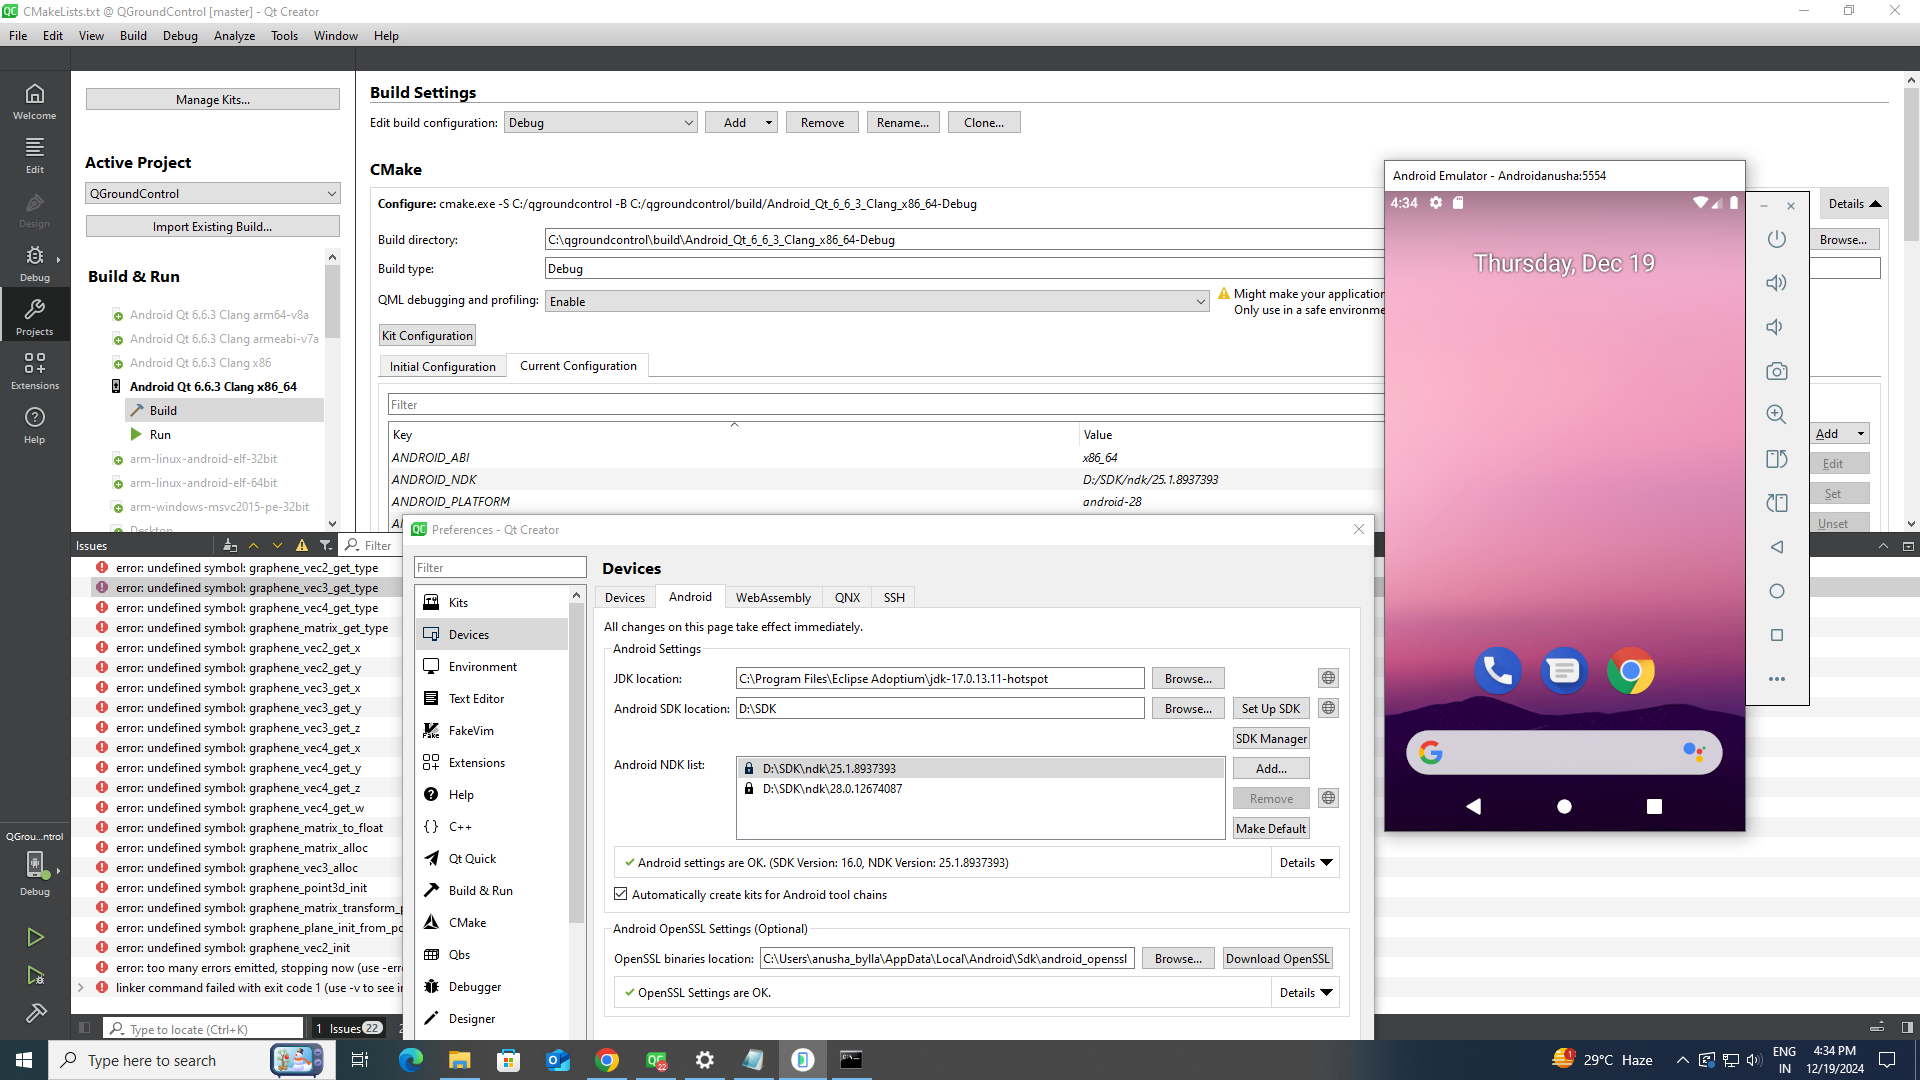This screenshot has width=1920, height=1080.
Task: Click the Preferences Filter input field
Action: (x=500, y=568)
